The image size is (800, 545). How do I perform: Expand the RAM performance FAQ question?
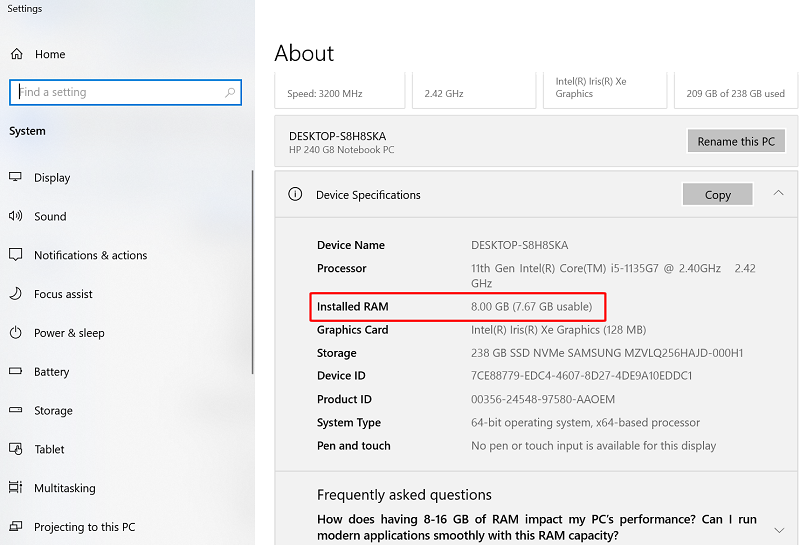coord(779,530)
